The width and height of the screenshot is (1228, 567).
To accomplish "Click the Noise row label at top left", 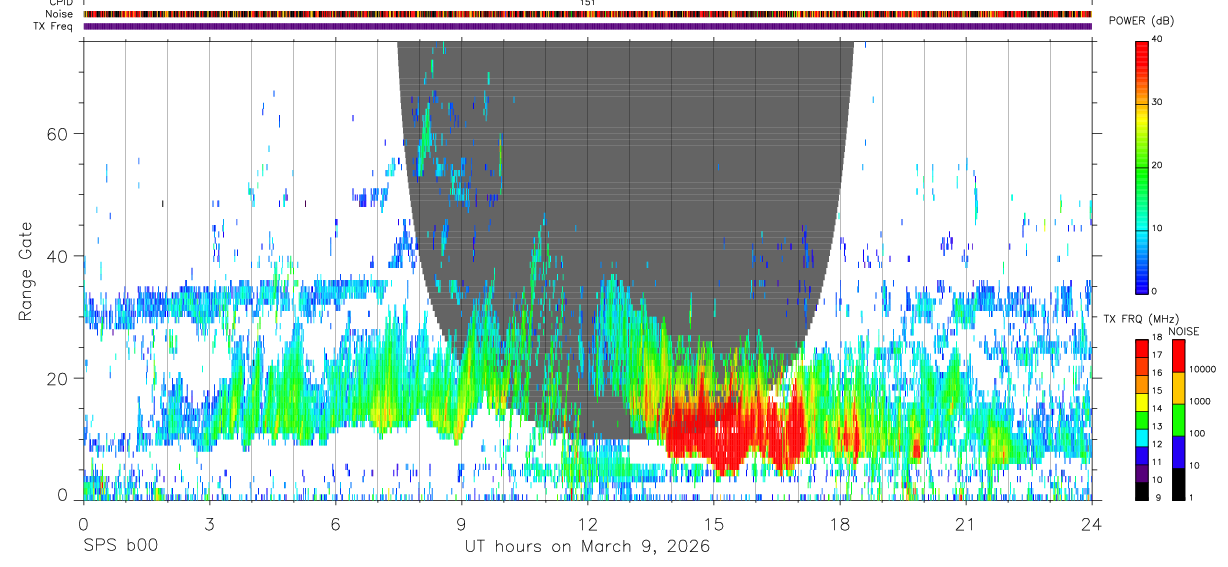I will coord(60,14).
